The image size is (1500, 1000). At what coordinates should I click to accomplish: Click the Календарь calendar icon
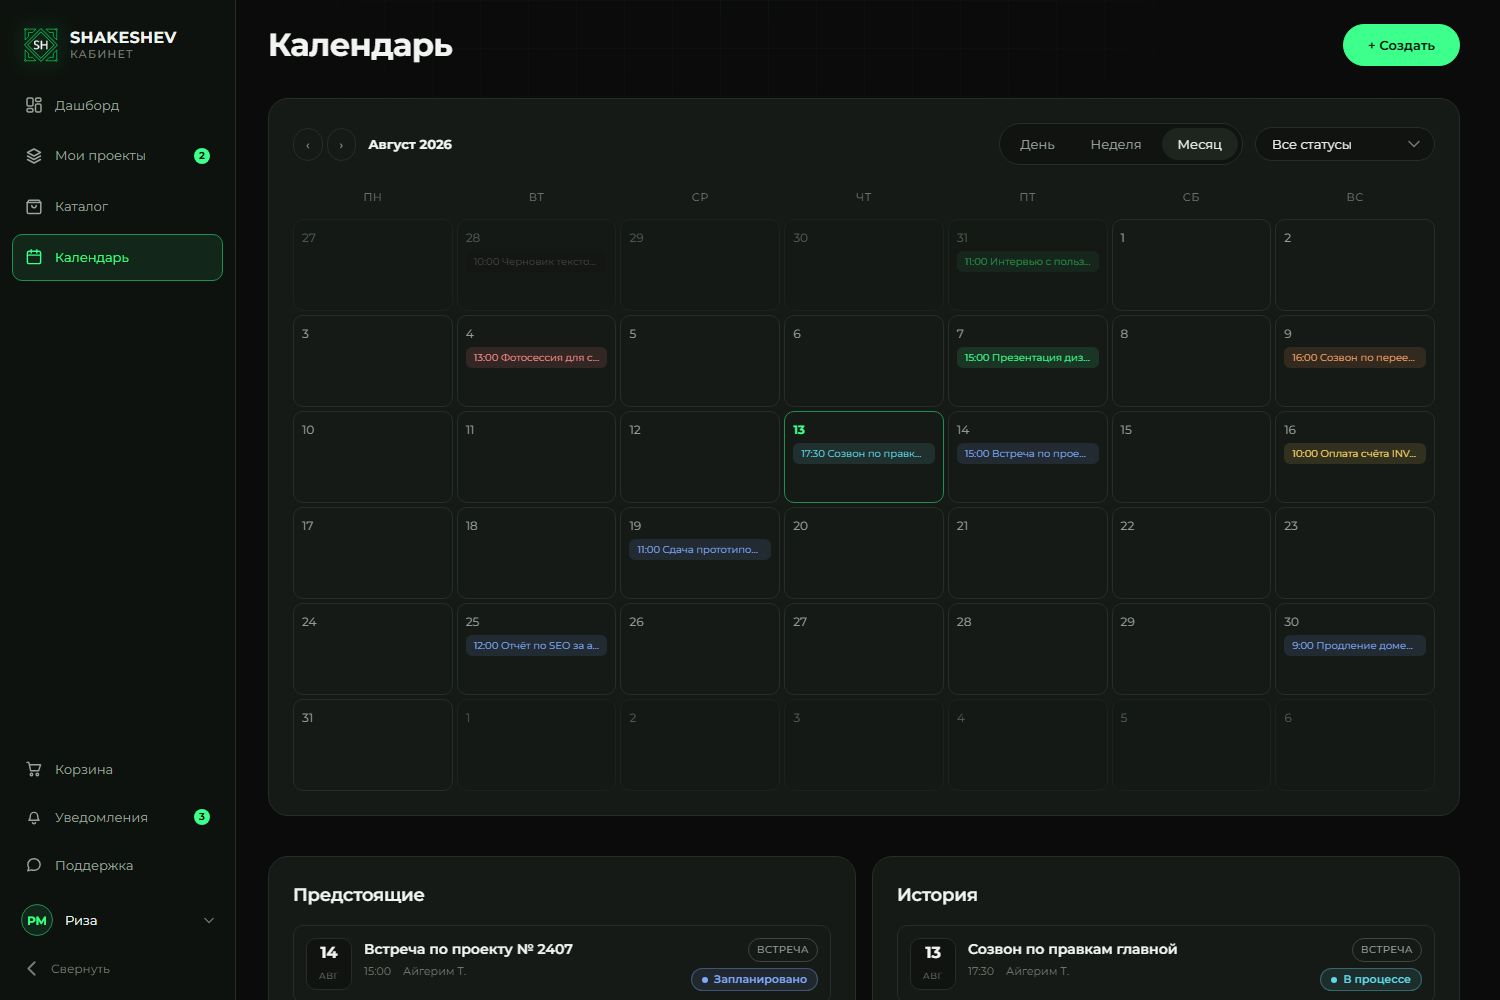coord(34,257)
